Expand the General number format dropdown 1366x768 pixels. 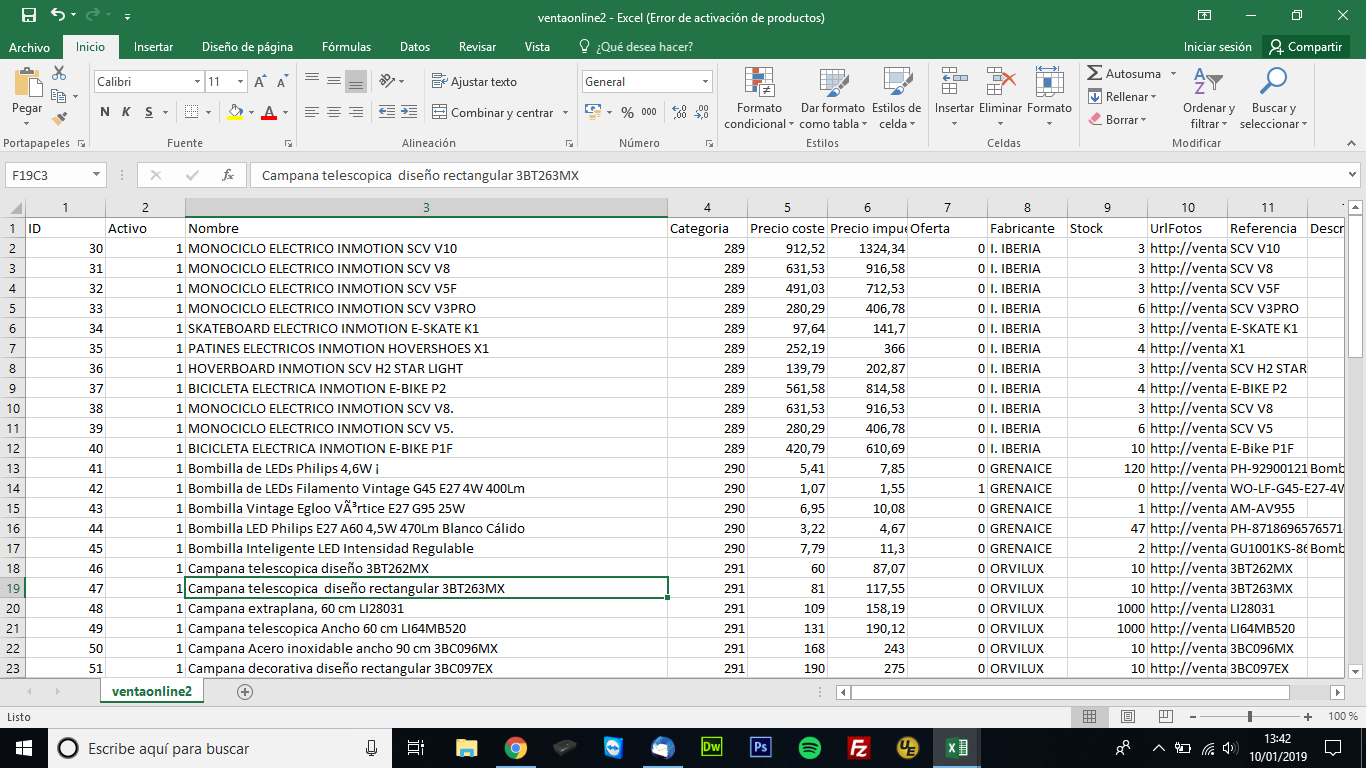click(x=705, y=82)
